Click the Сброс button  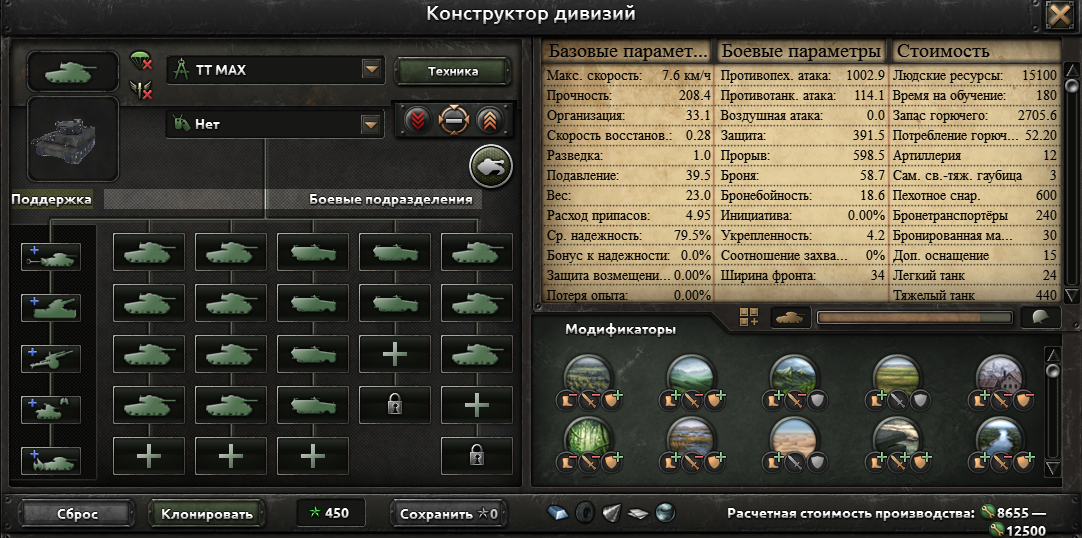click(77, 514)
